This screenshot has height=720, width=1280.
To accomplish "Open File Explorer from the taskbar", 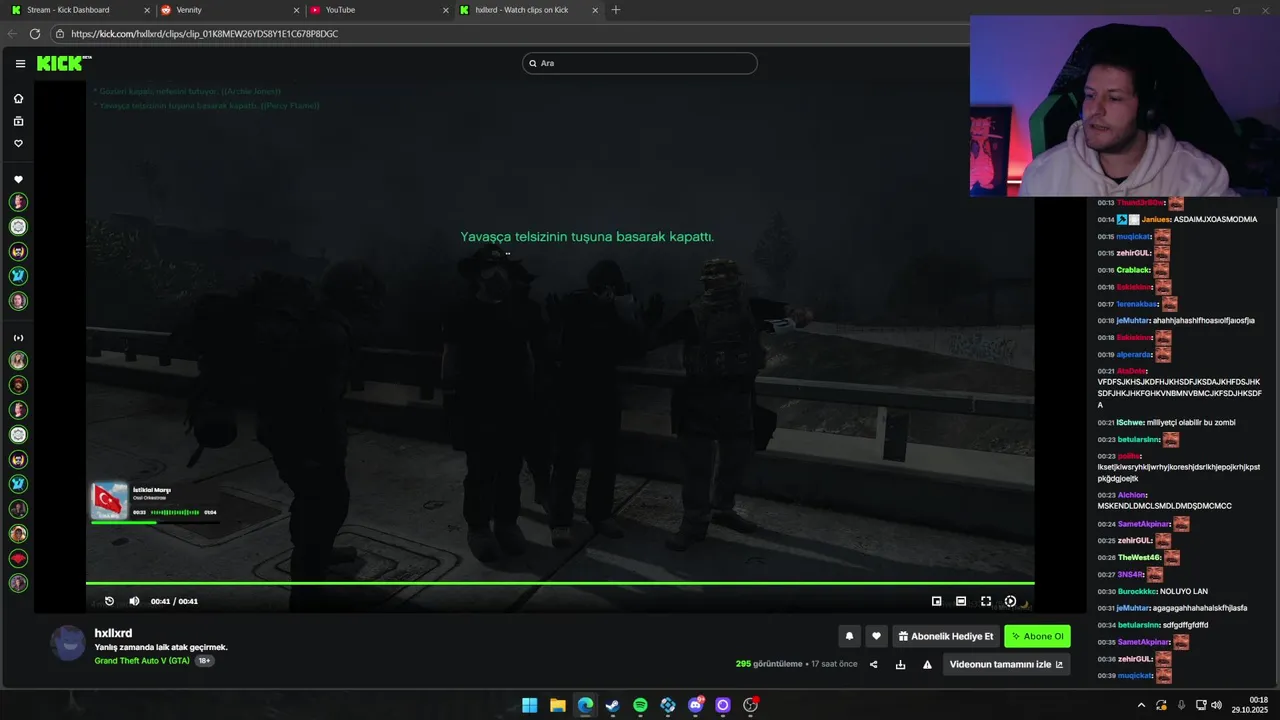I will click(x=558, y=705).
